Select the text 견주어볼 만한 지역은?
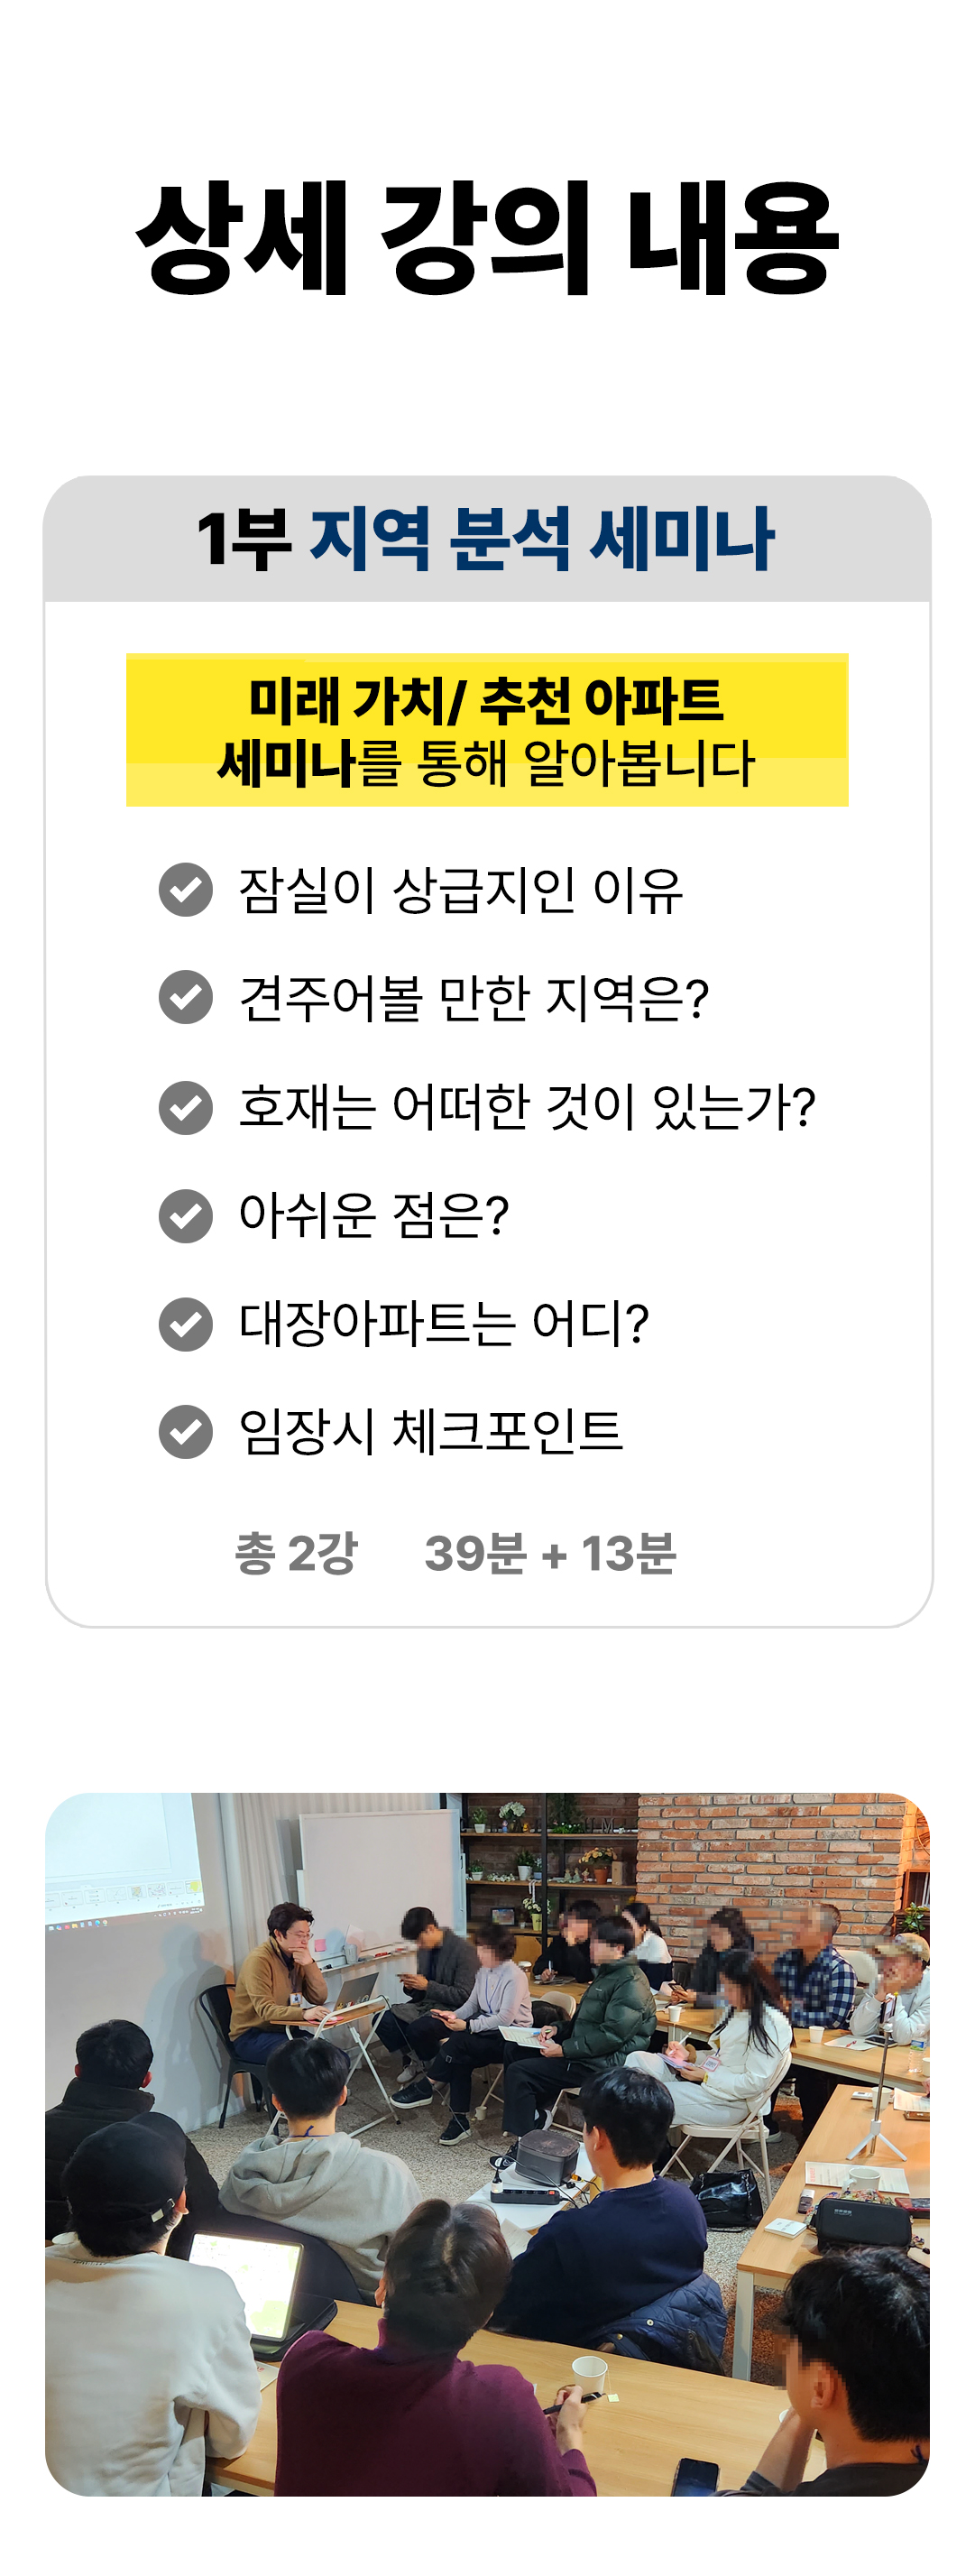The height and width of the screenshot is (2576, 975). point(474,997)
